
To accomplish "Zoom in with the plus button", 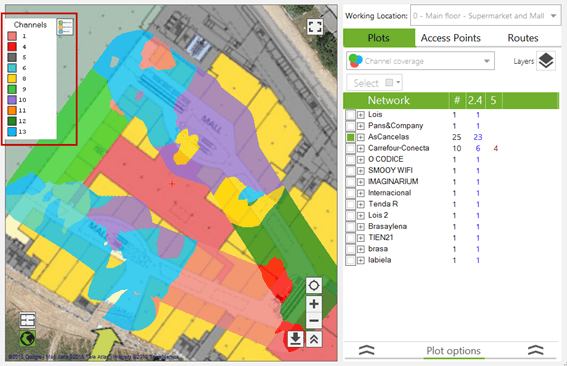I will [314, 303].
